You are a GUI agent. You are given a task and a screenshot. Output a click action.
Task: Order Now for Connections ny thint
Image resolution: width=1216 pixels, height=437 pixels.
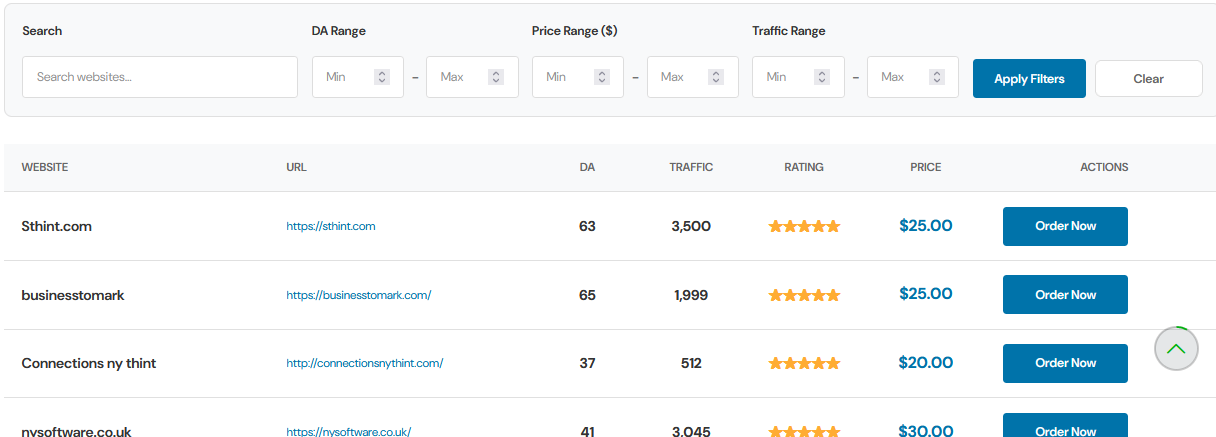(1065, 363)
